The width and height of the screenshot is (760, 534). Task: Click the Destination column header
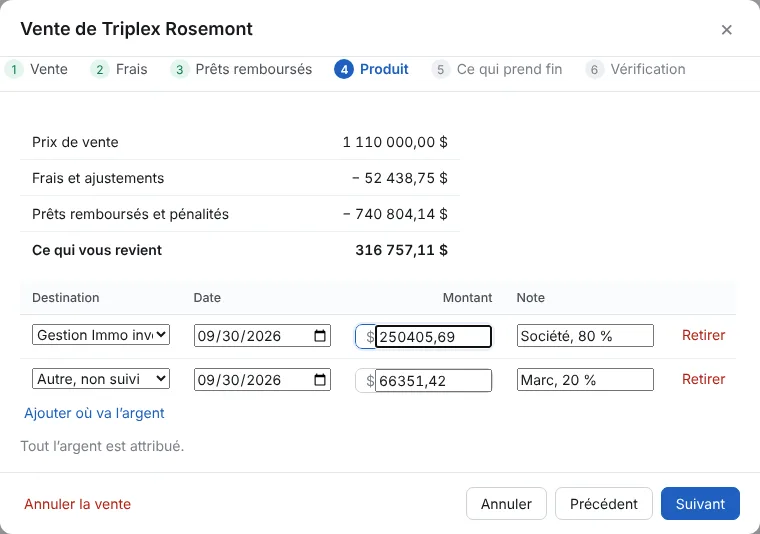pyautogui.click(x=65, y=298)
